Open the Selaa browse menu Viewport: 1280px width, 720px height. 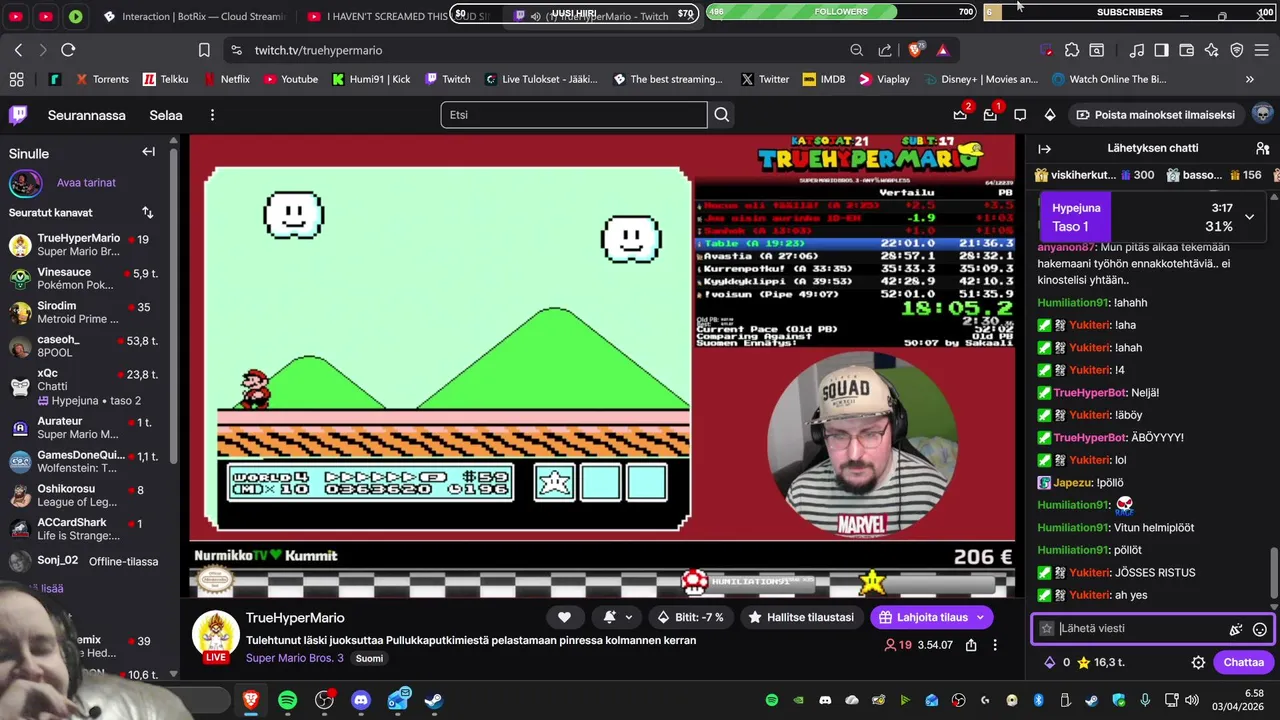[166, 115]
